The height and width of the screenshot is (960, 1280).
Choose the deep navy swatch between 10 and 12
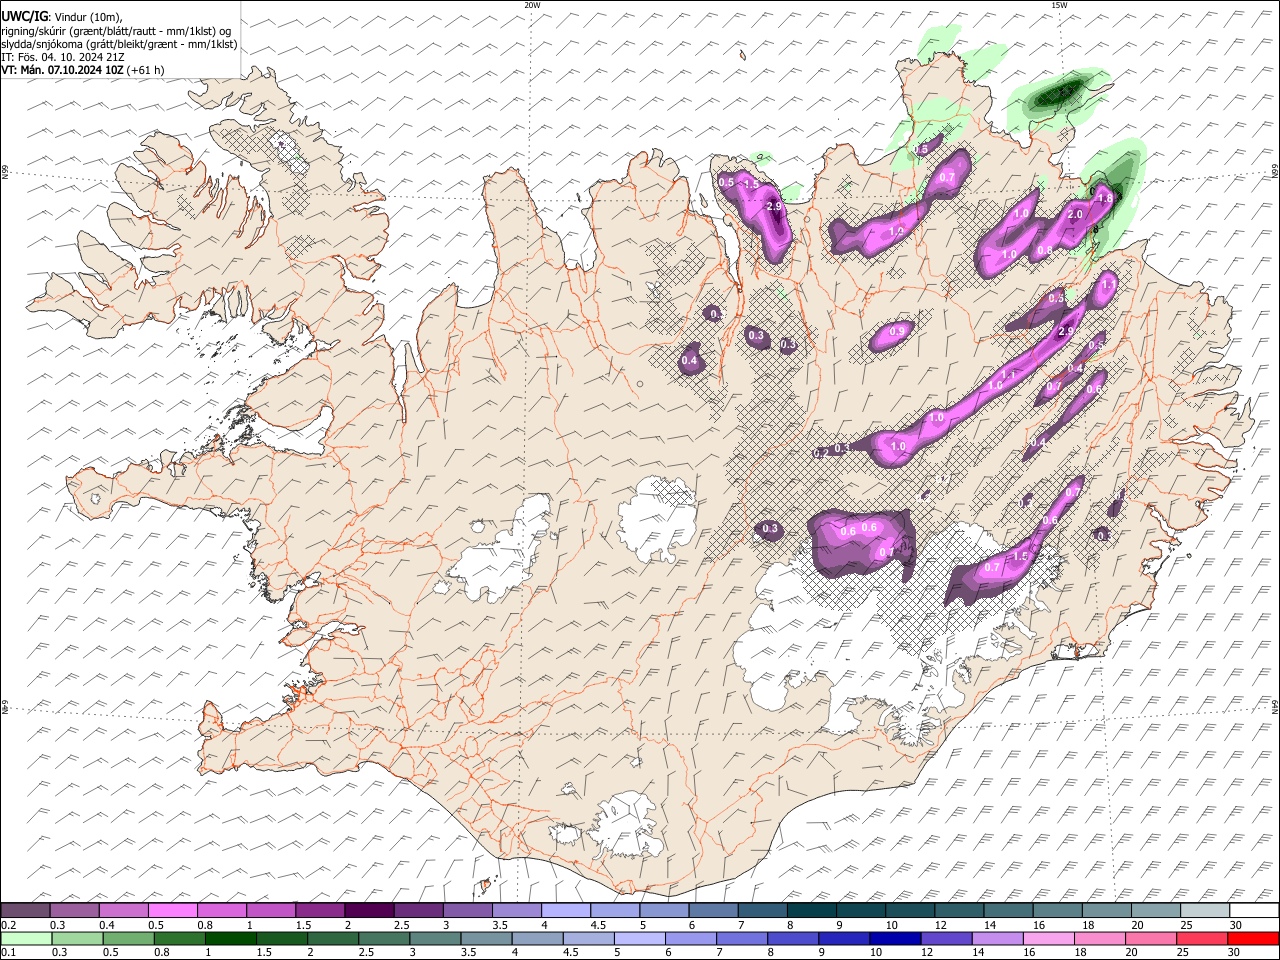895,938
